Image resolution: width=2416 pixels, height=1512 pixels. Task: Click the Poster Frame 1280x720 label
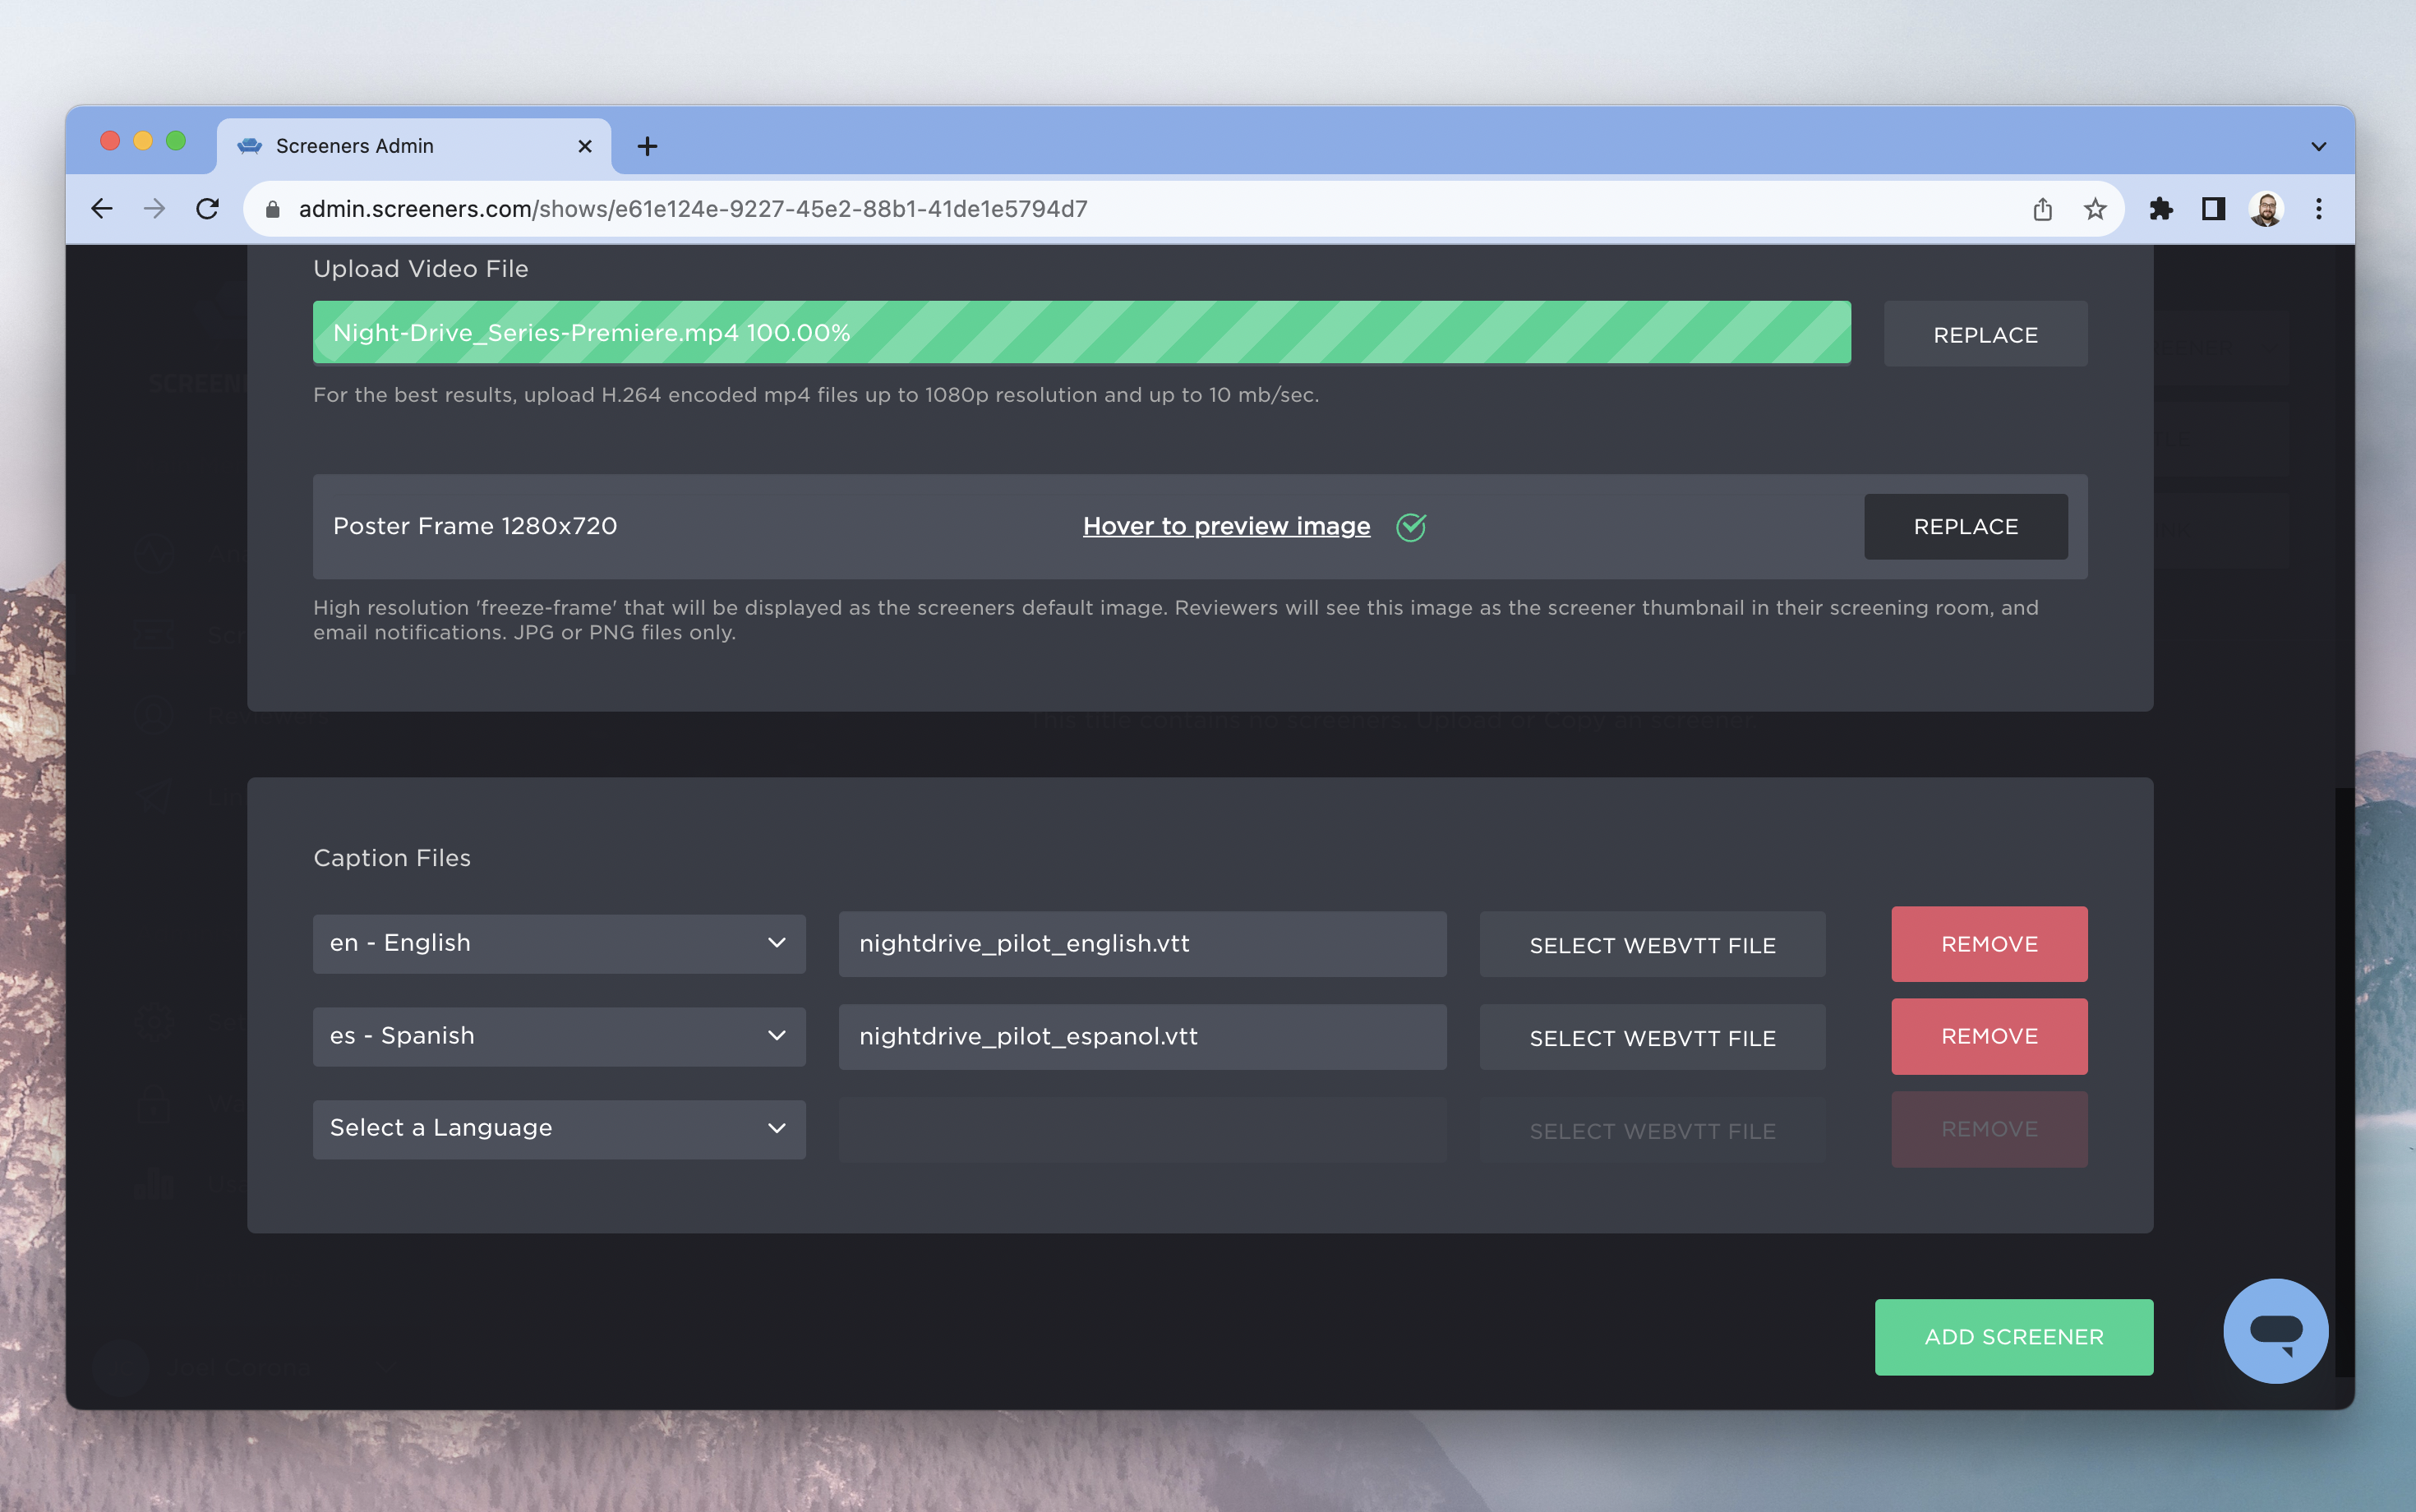[x=475, y=526]
